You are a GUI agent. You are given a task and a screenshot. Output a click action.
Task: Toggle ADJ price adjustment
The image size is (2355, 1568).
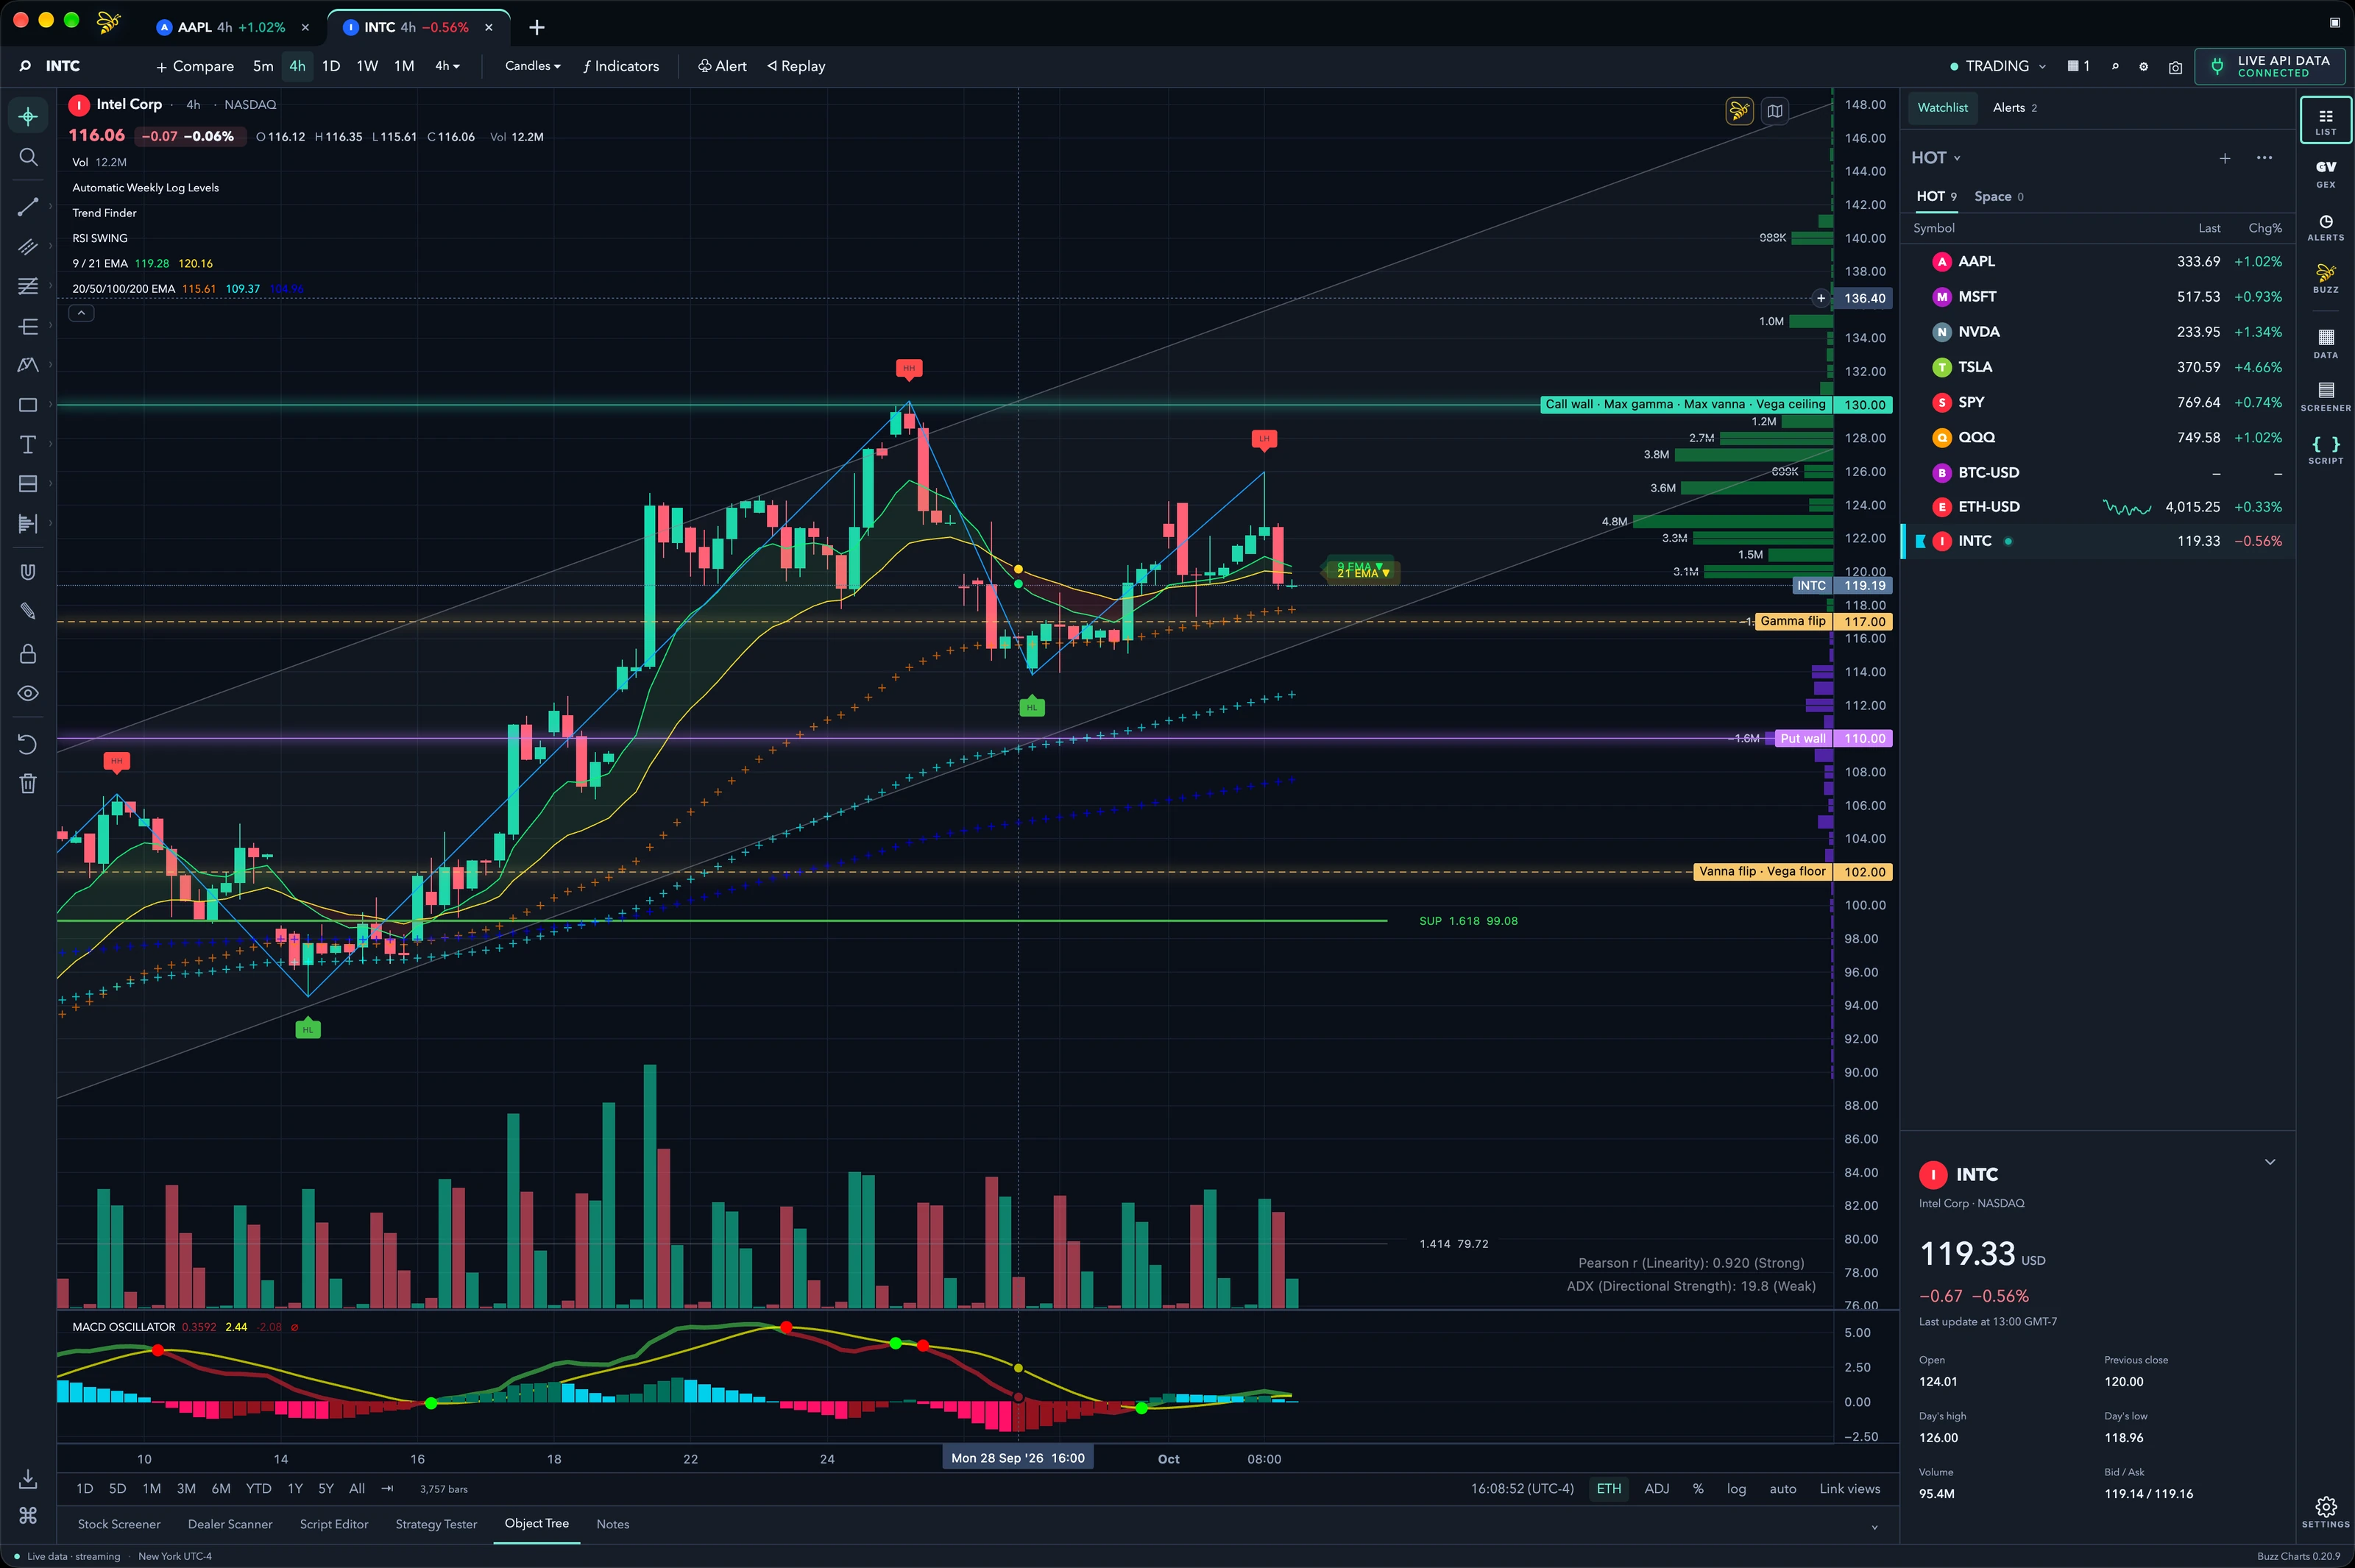1657,1488
